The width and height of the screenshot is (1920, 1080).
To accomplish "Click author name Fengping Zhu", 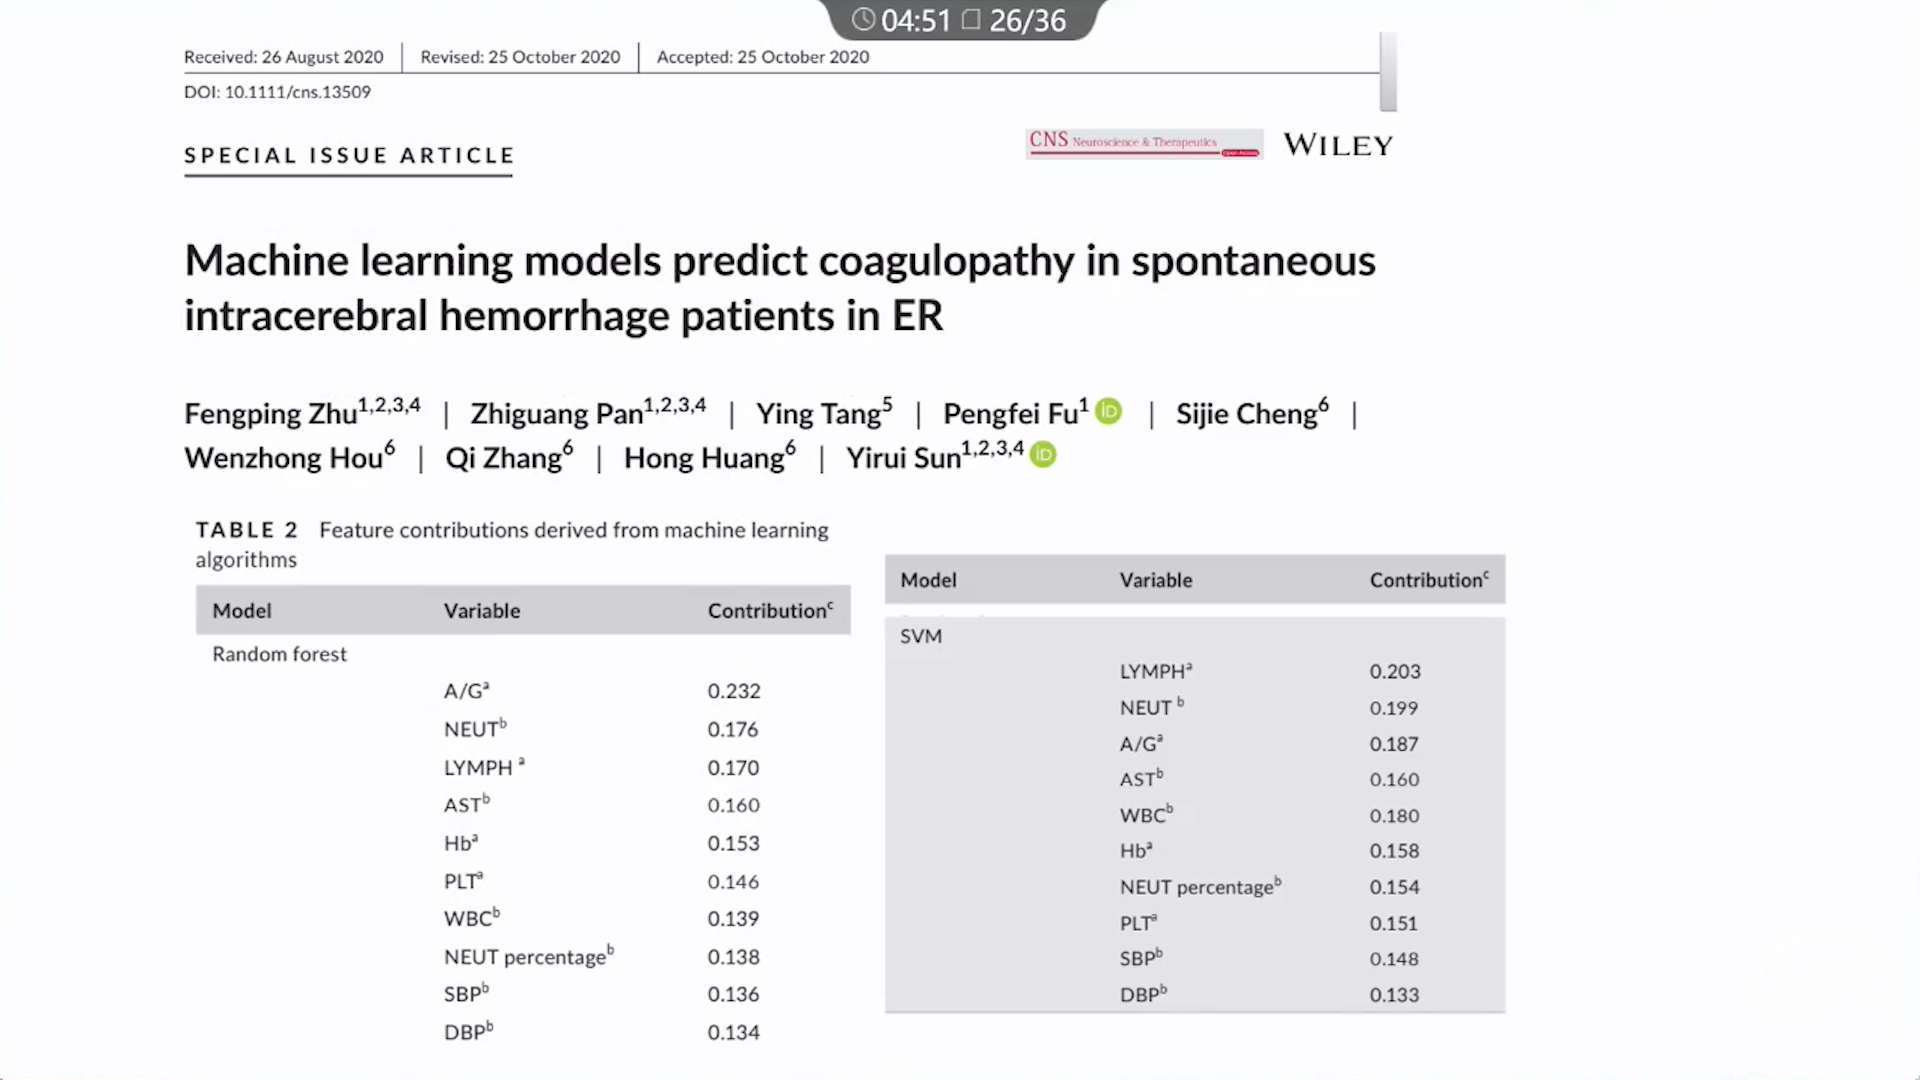I will click(x=270, y=414).
